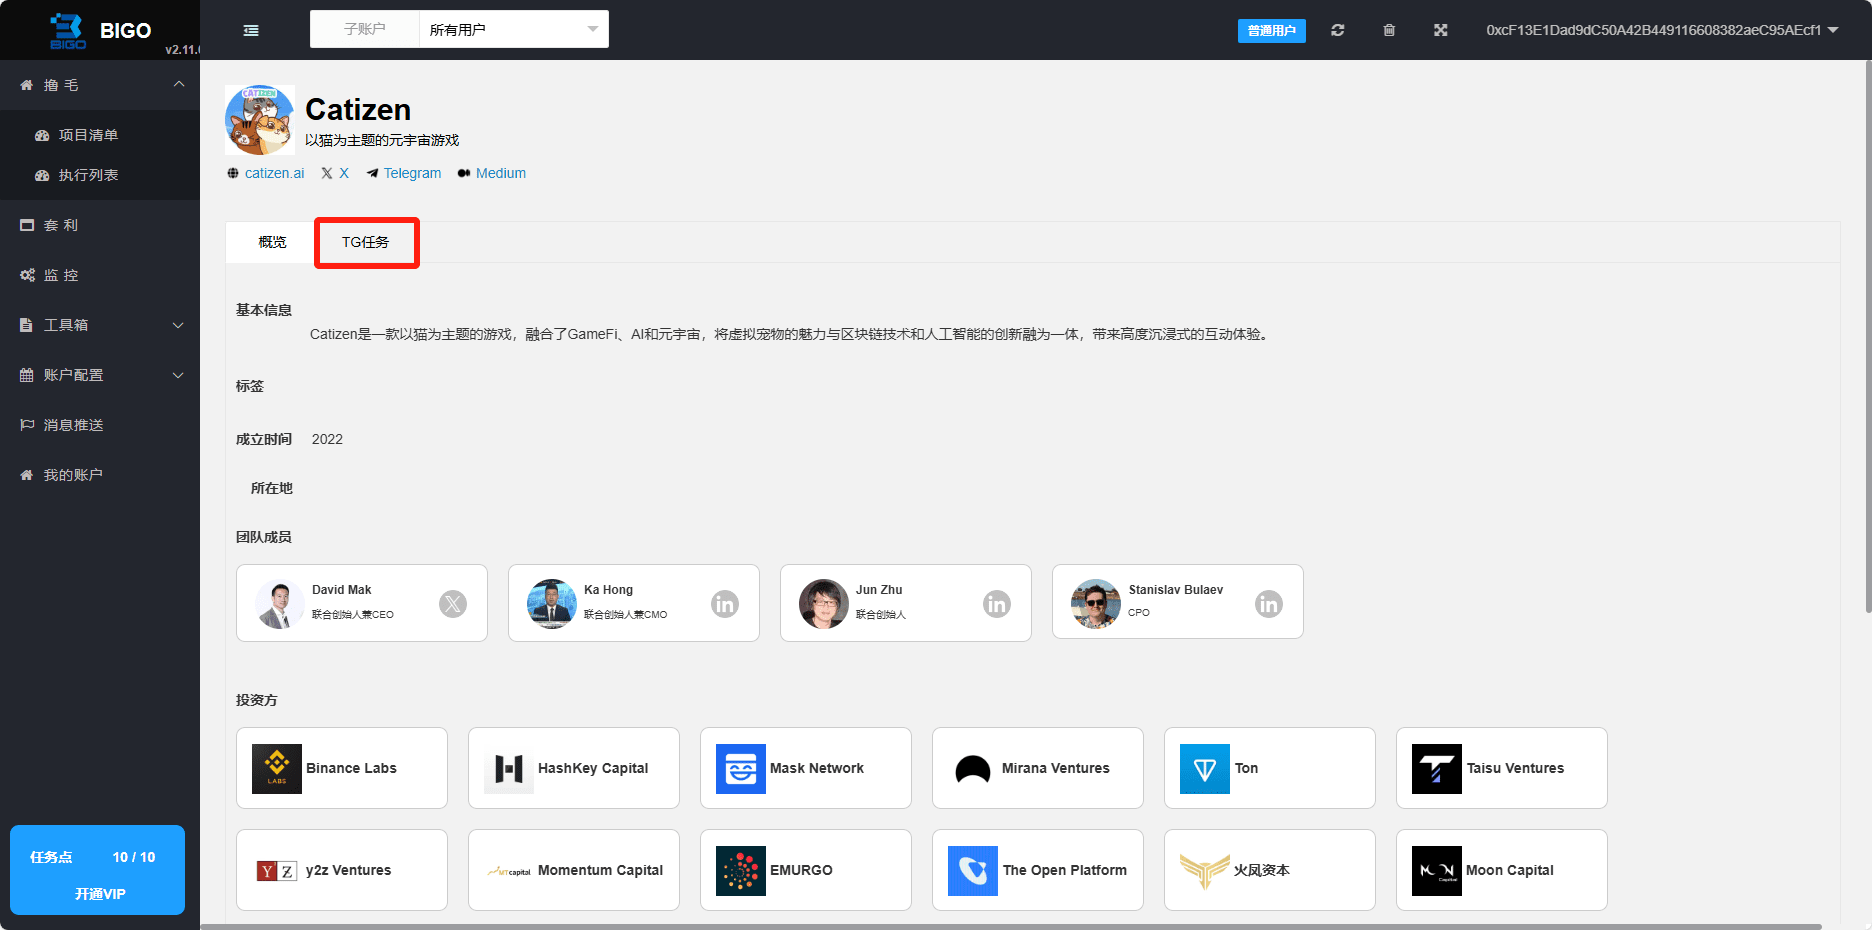Toggle the sidebar collapse menu icon
1872x930 pixels.
pyautogui.click(x=251, y=30)
